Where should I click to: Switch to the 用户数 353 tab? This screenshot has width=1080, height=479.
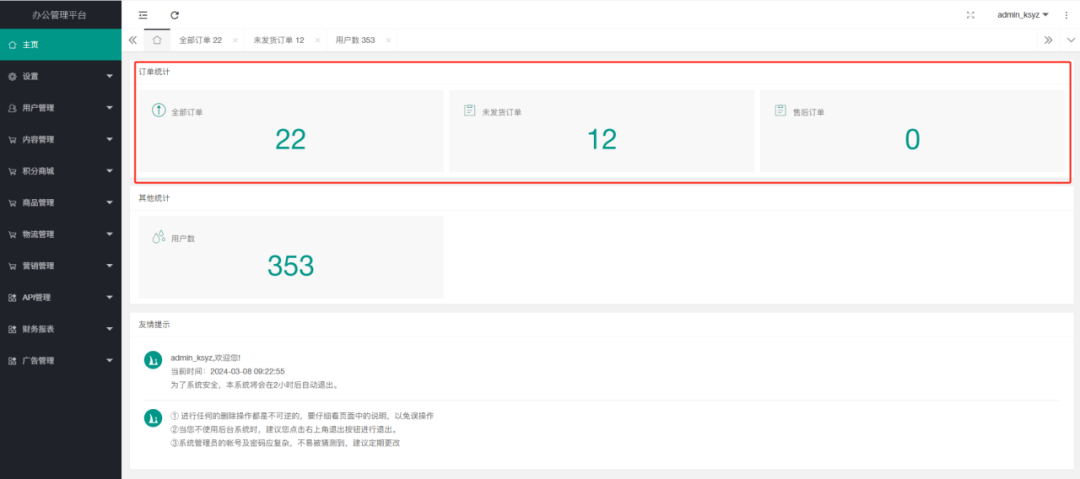tap(355, 40)
